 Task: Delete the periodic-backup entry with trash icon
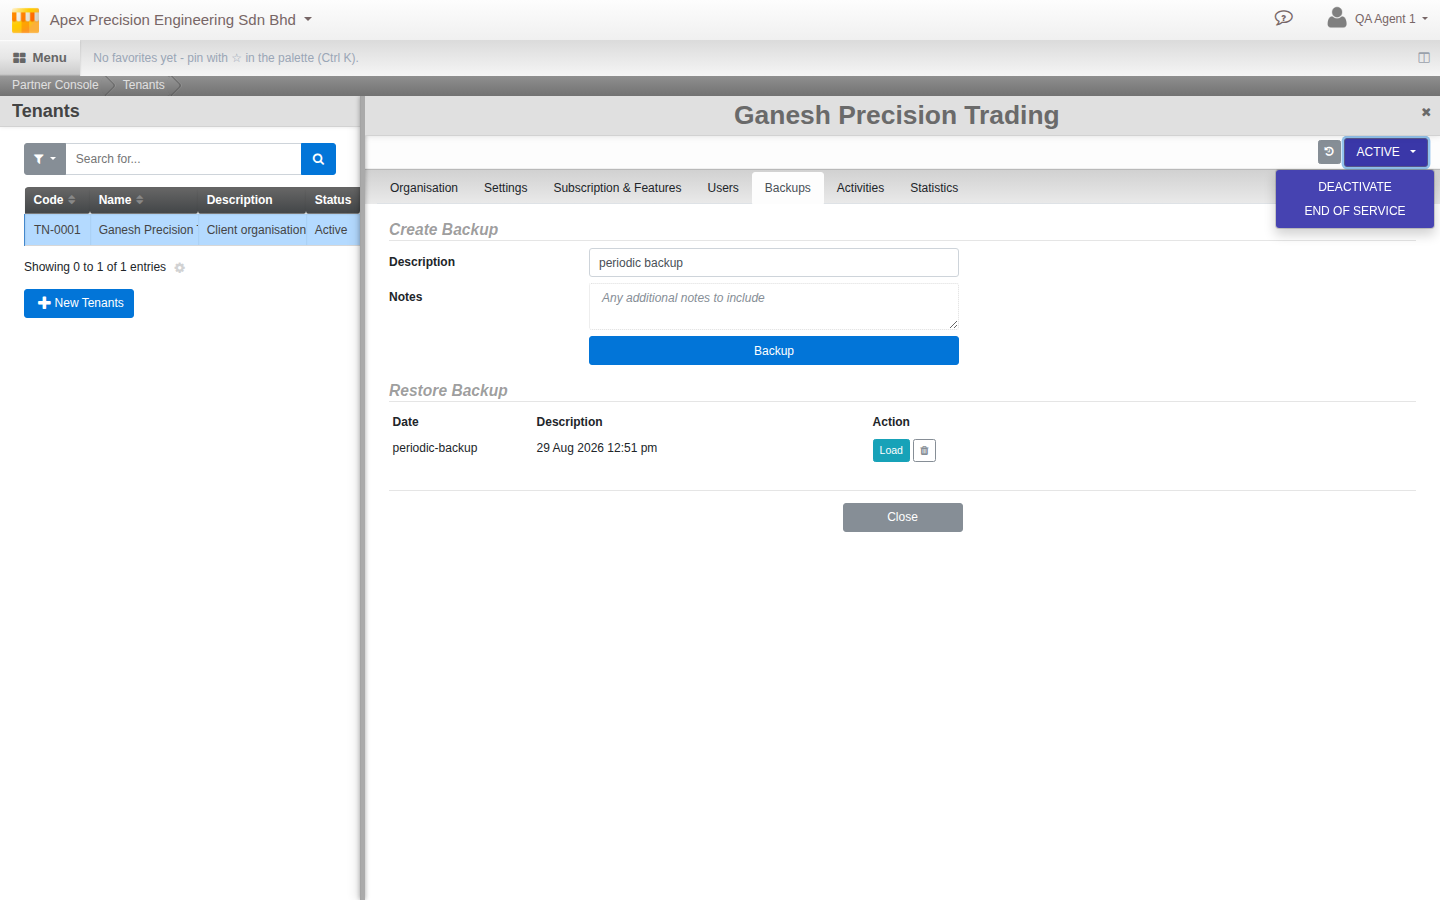click(924, 451)
